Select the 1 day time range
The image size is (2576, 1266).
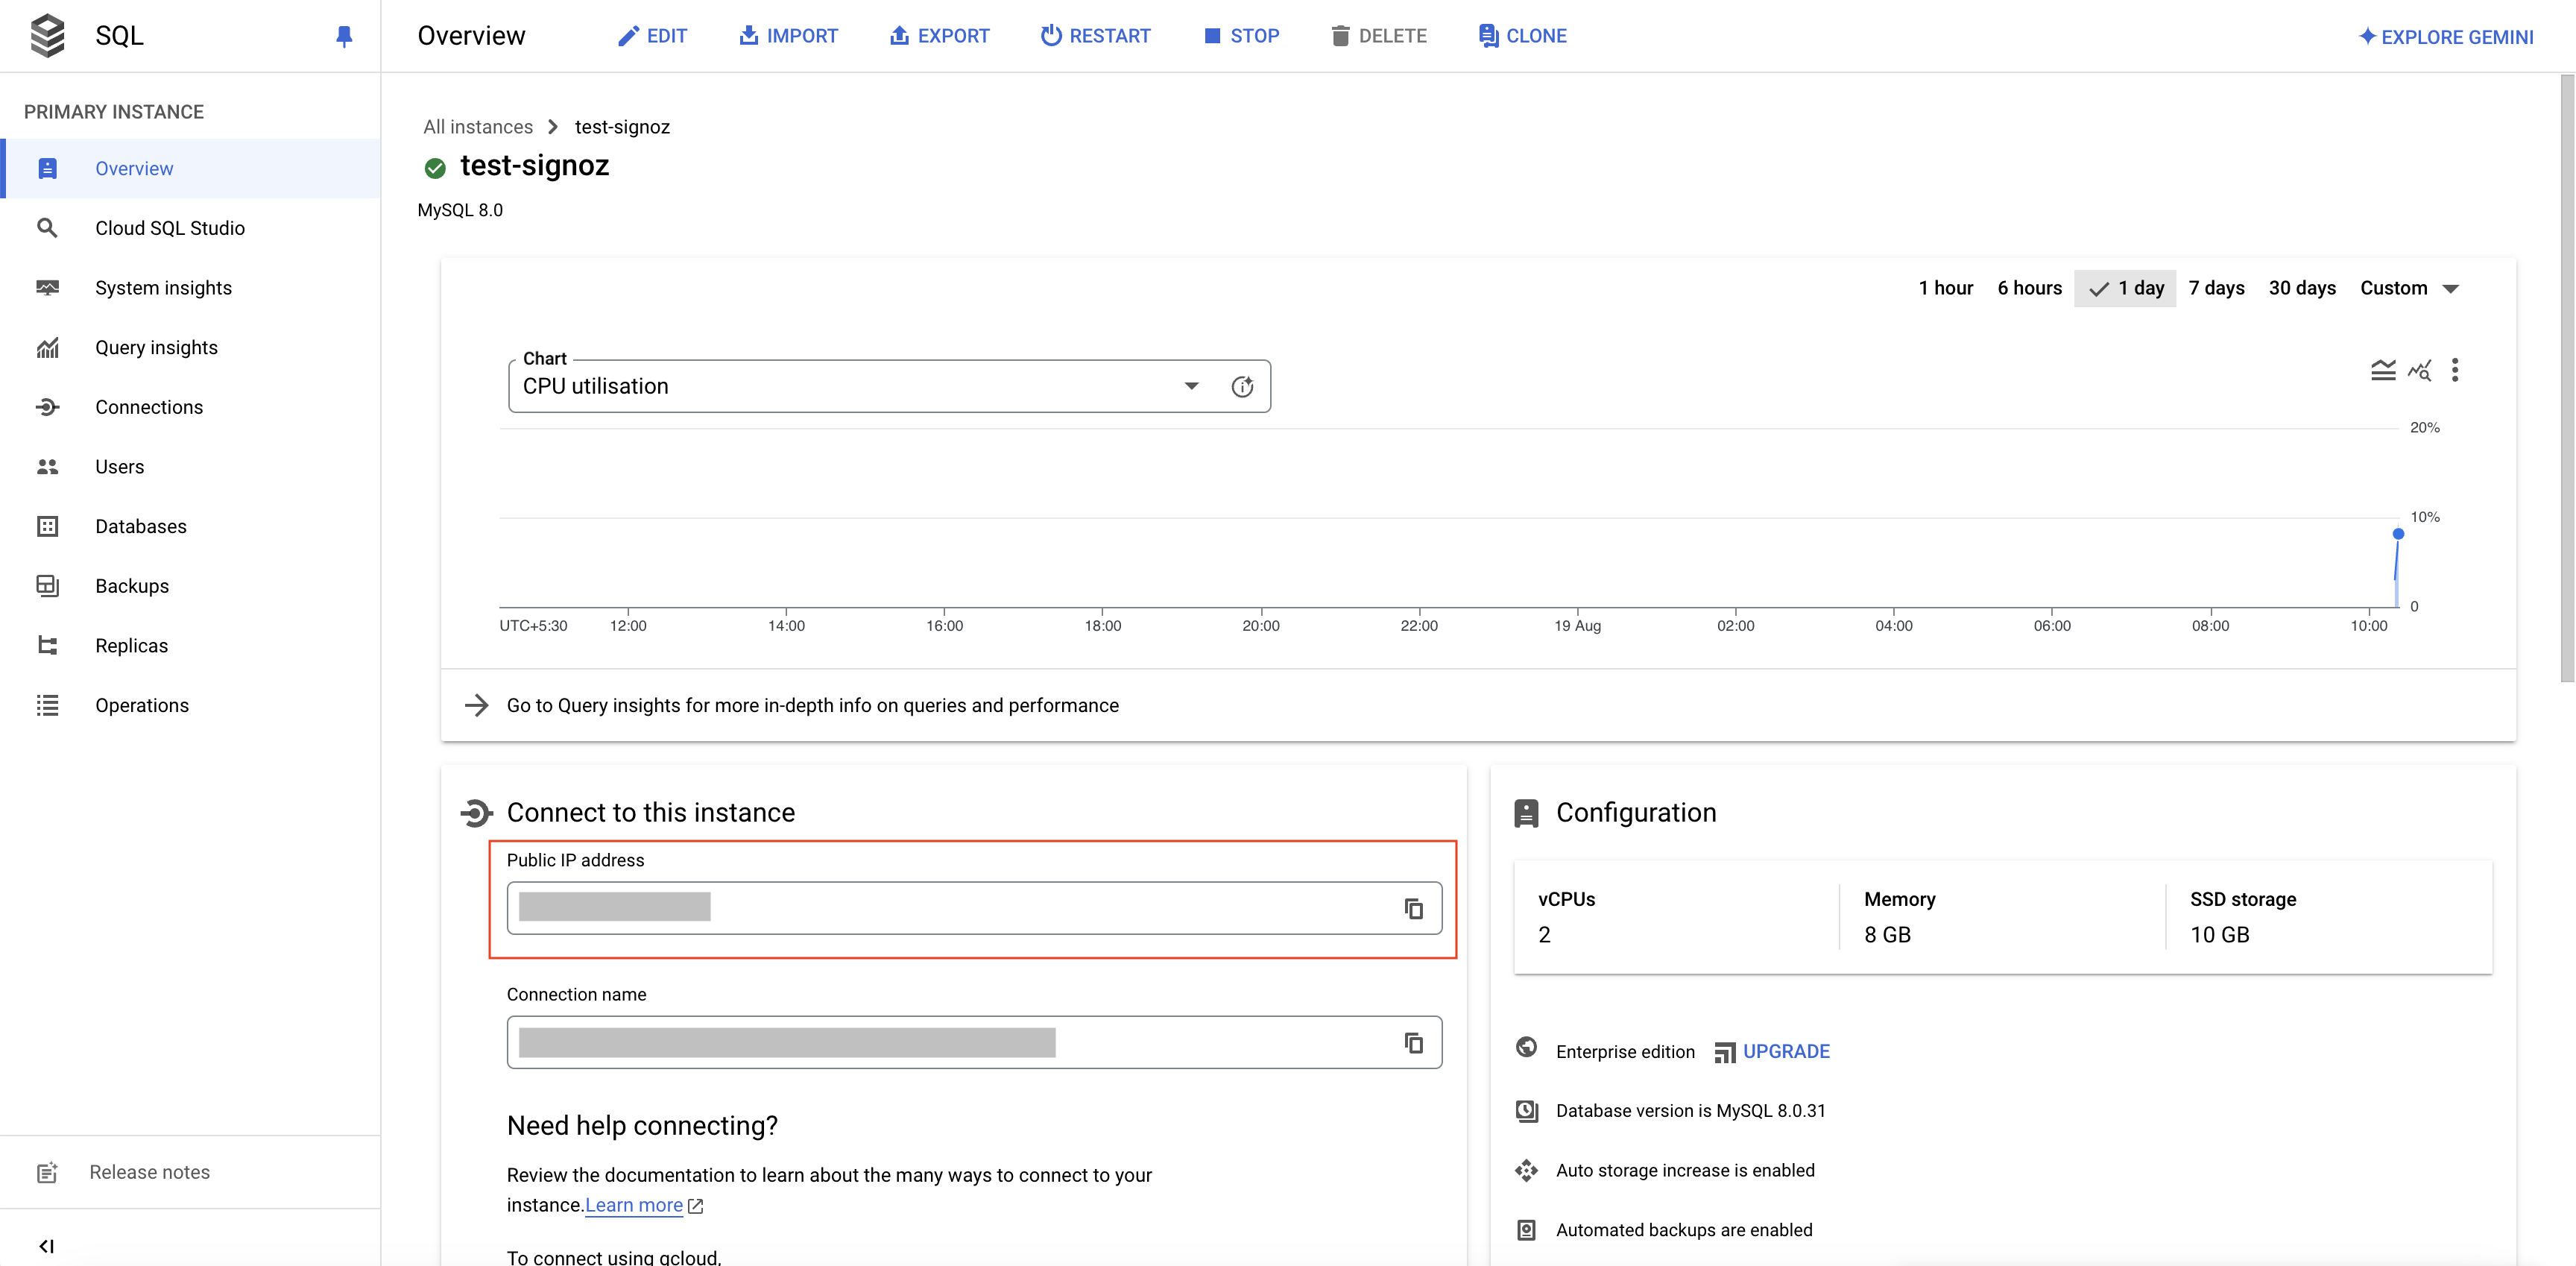tap(2125, 288)
